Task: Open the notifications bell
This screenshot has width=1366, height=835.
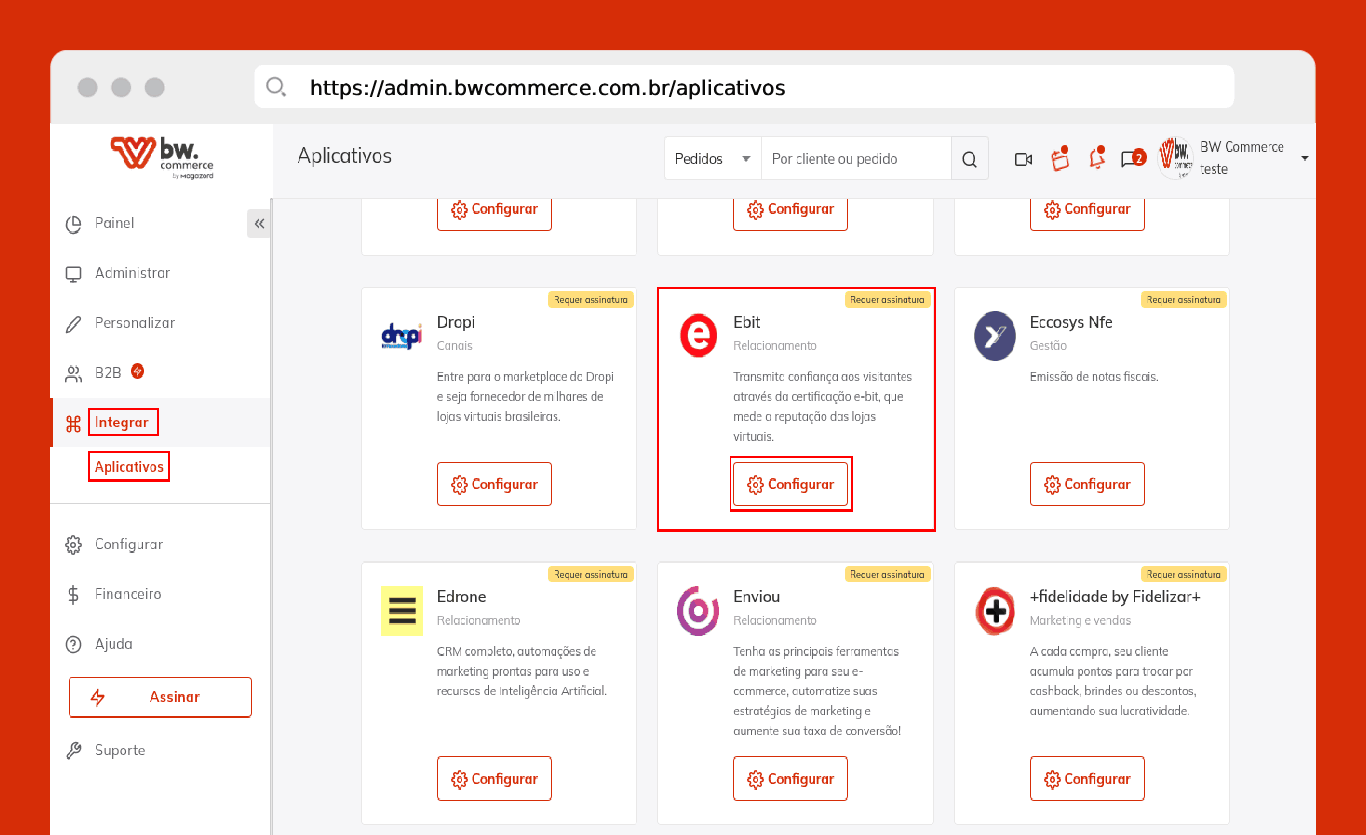Action: (x=1097, y=158)
